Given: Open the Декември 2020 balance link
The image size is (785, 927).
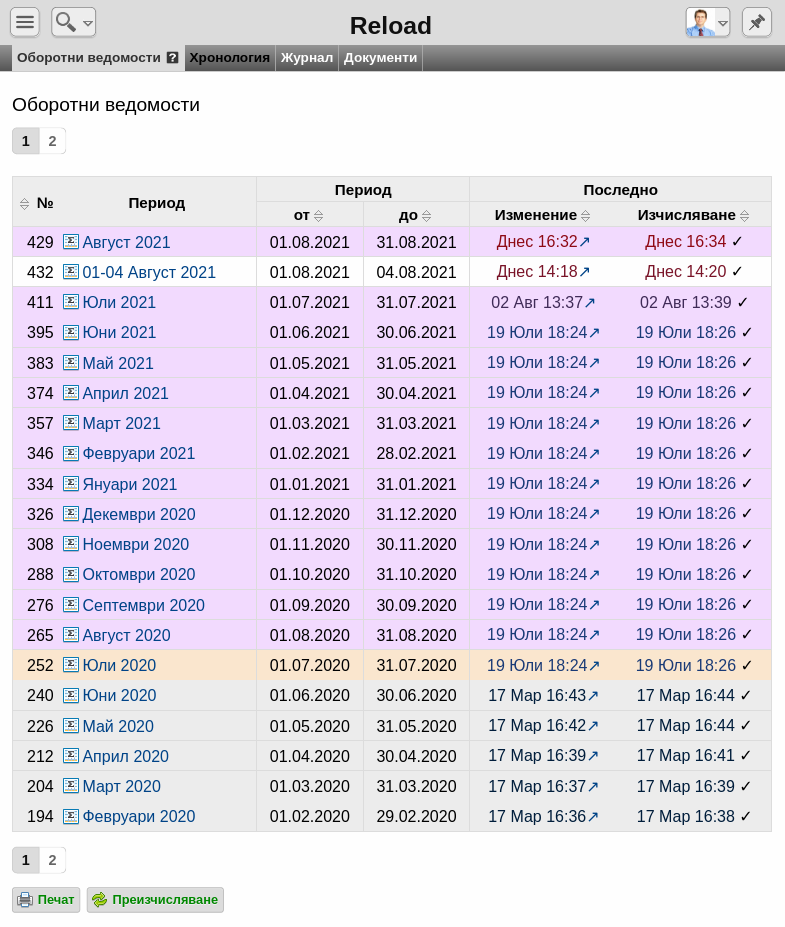Looking at the screenshot, I should [x=139, y=514].
